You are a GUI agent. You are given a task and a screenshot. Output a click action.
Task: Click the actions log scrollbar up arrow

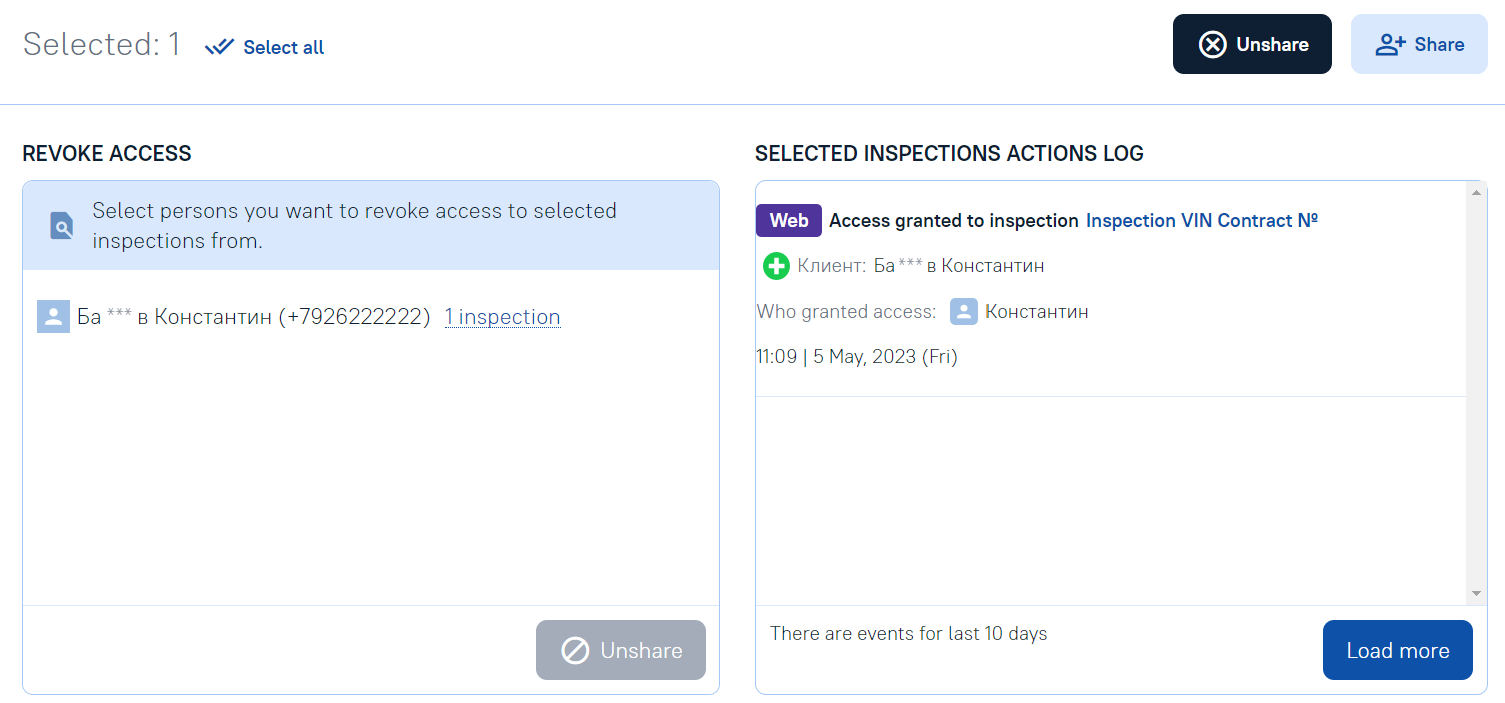point(1477,192)
